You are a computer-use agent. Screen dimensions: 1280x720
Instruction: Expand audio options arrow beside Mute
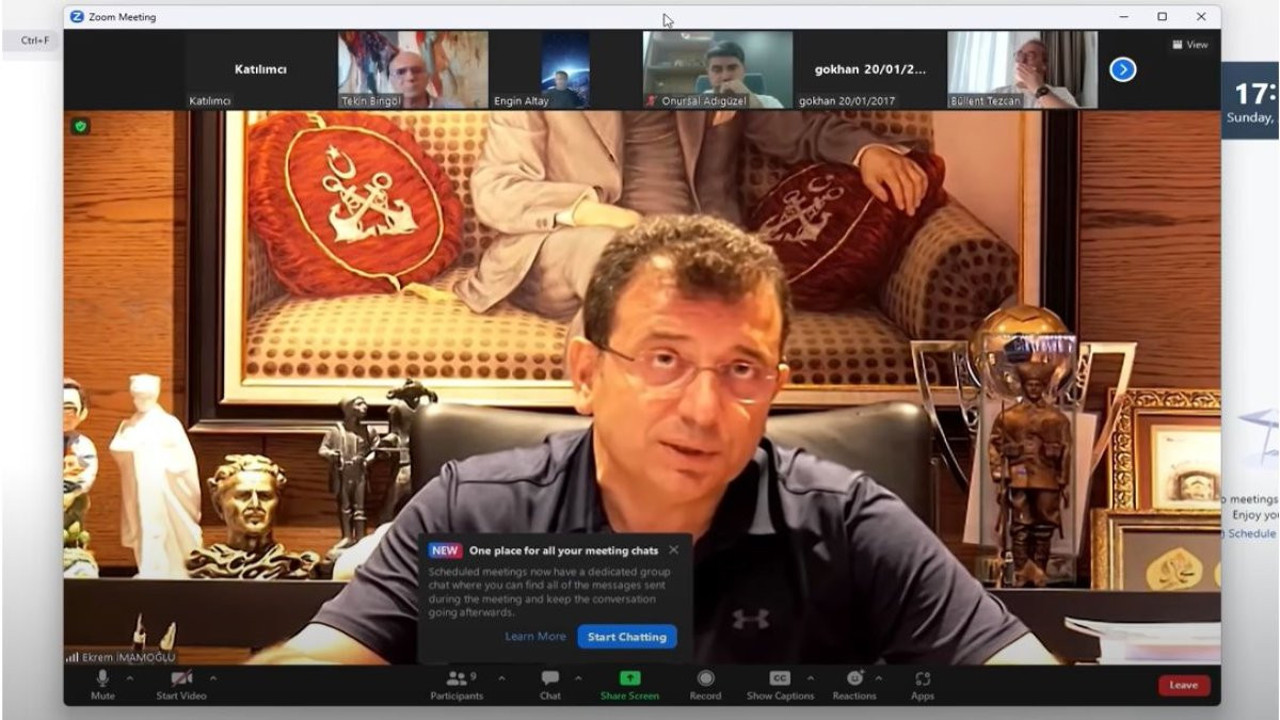pos(129,678)
